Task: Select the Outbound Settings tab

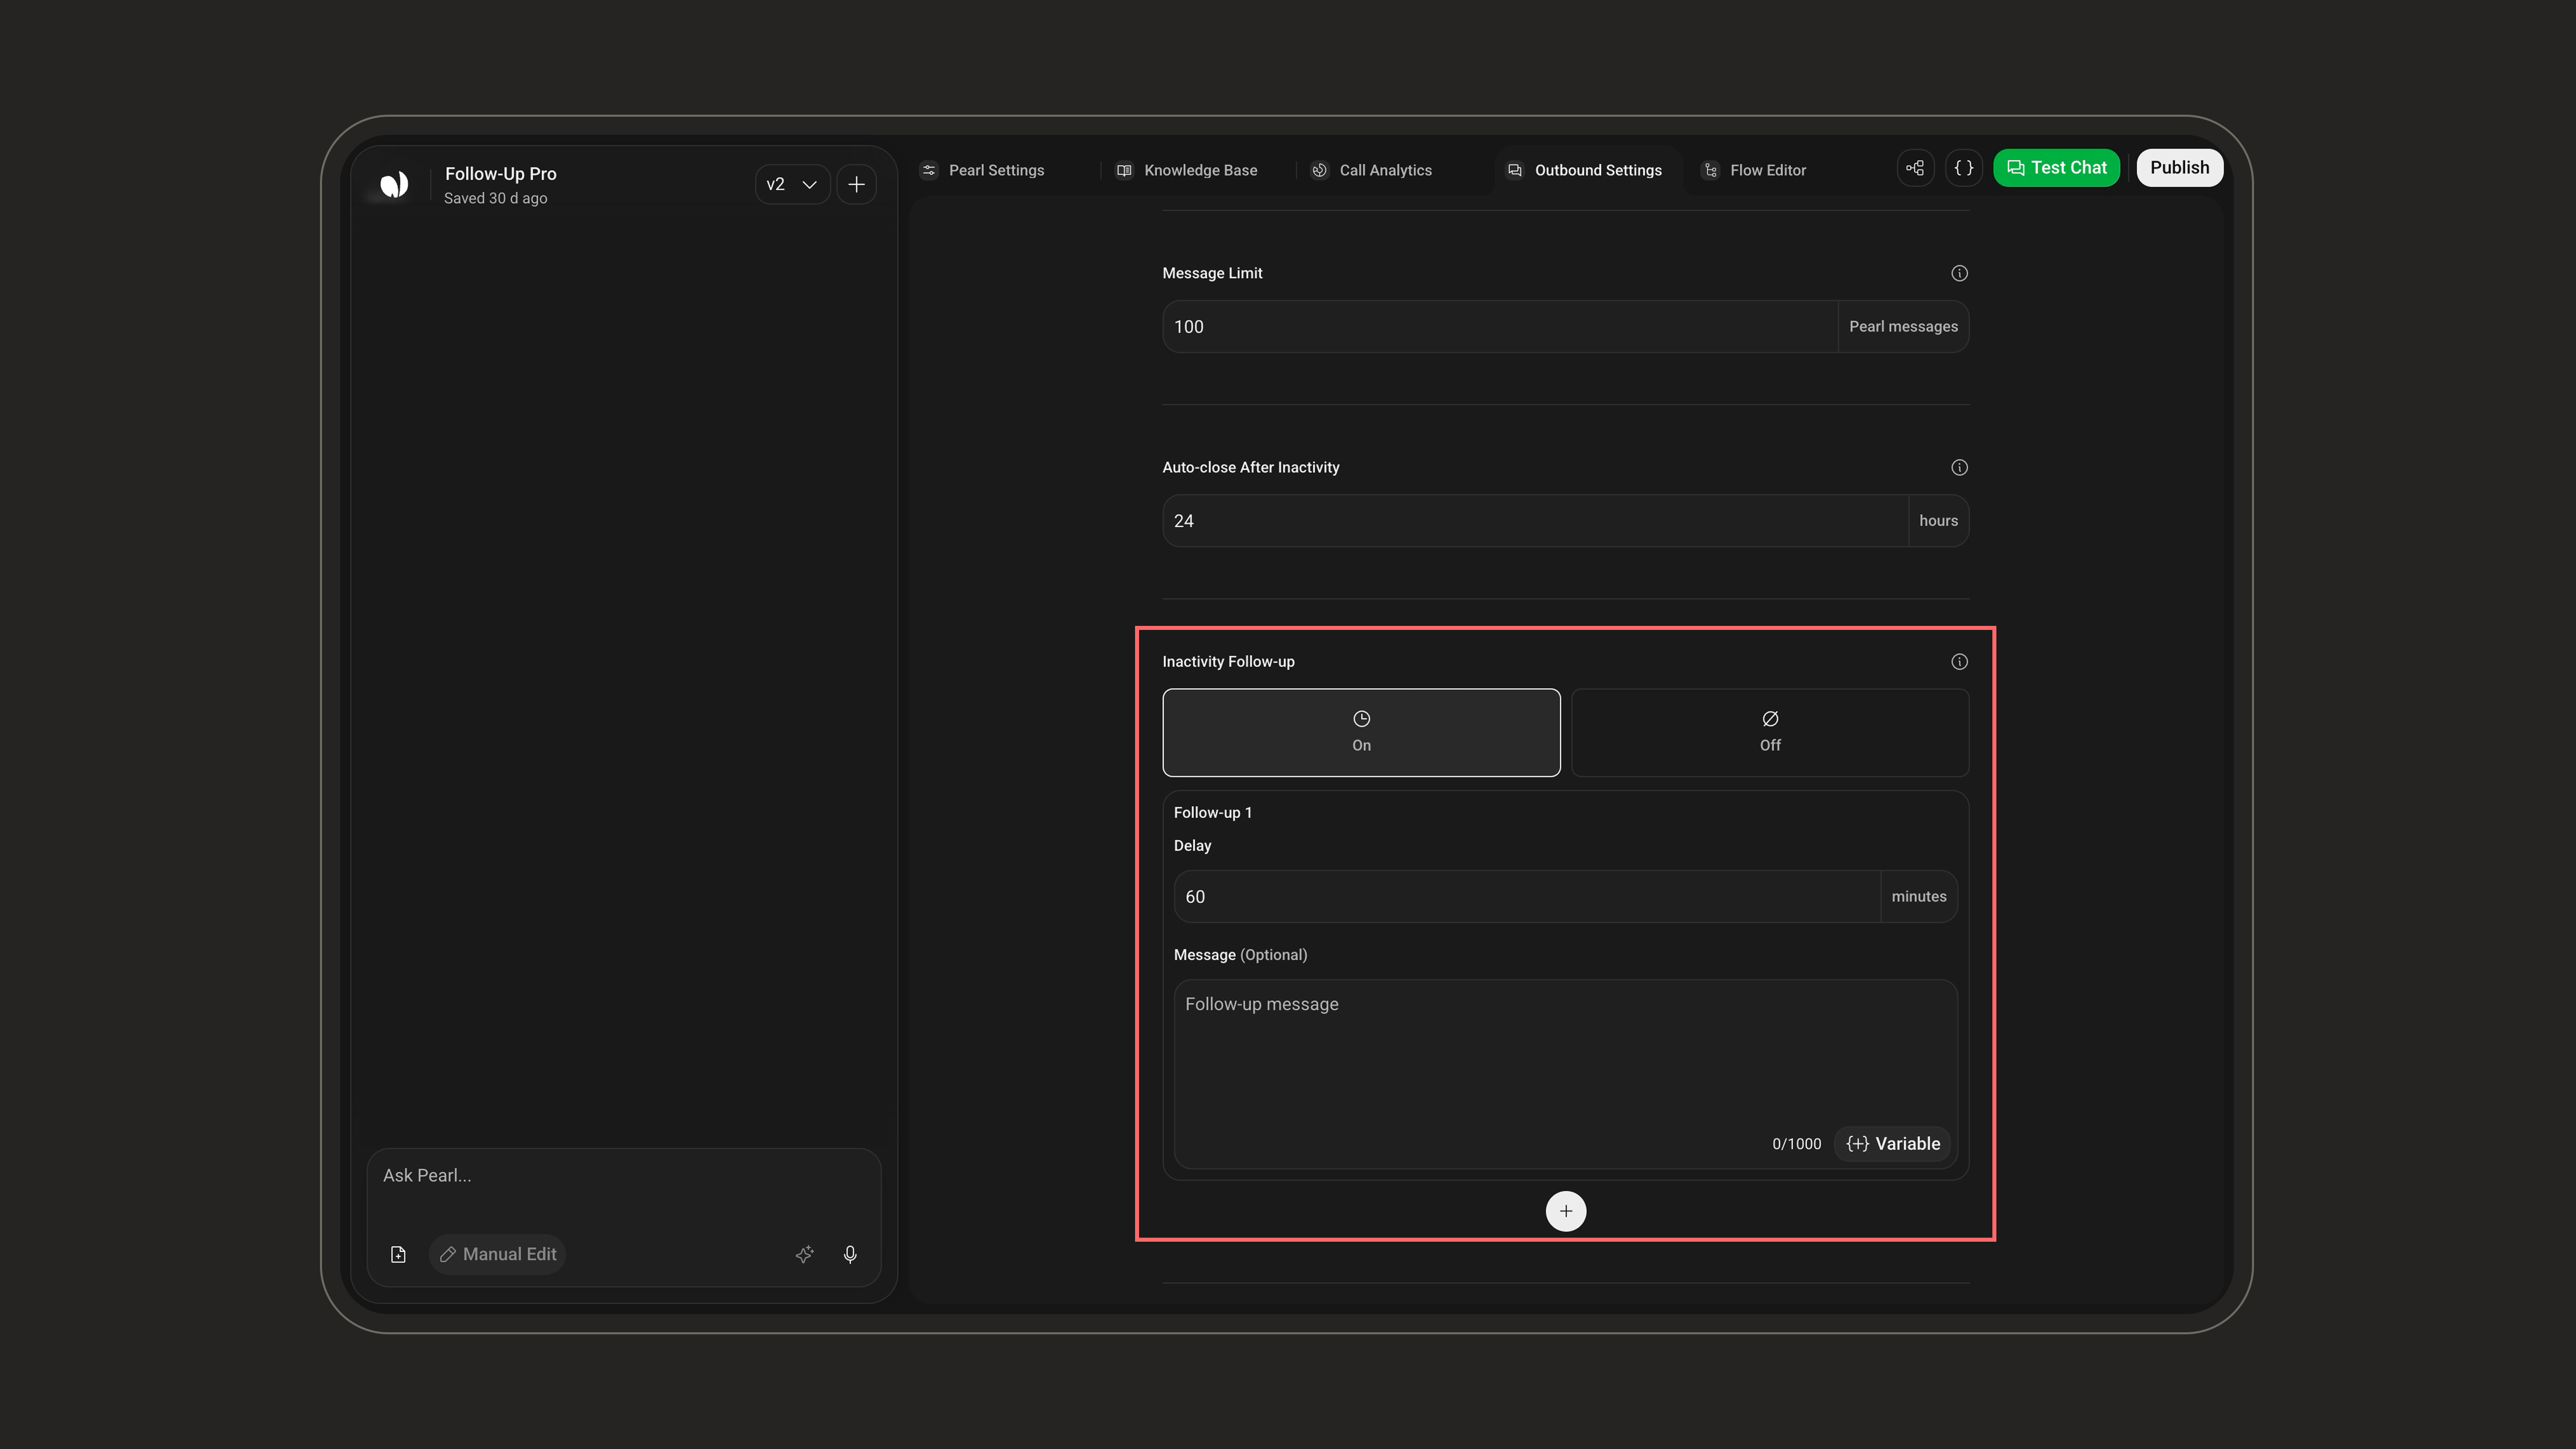Action: pyautogui.click(x=1585, y=170)
